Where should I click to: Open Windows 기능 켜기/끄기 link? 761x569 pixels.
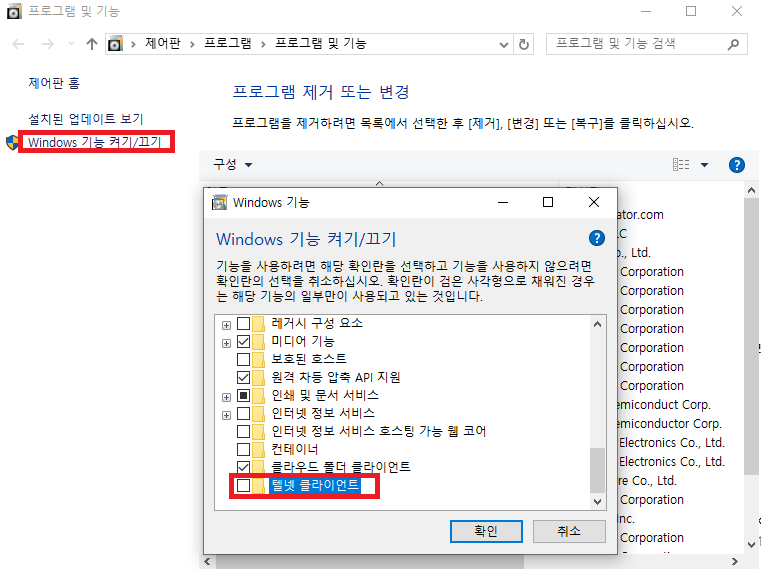pyautogui.click(x=95, y=142)
